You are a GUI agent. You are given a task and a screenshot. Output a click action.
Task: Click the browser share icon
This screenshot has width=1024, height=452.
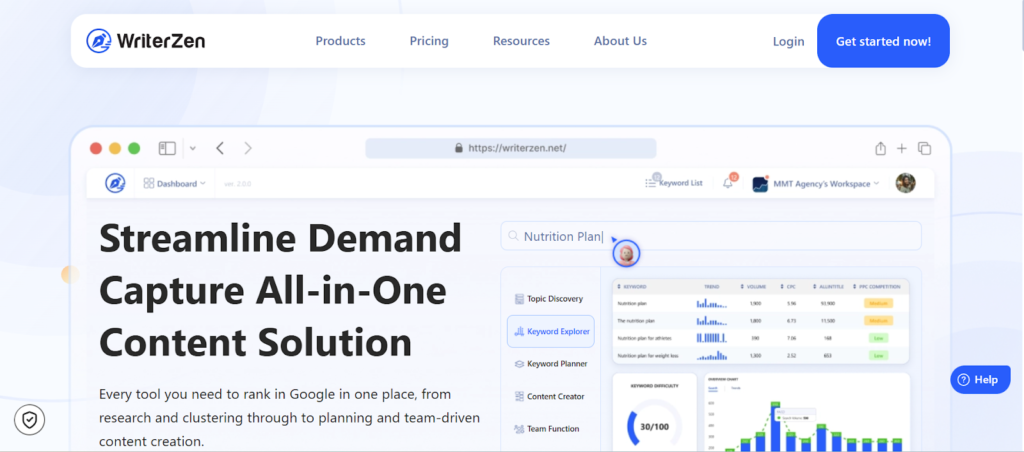880,148
